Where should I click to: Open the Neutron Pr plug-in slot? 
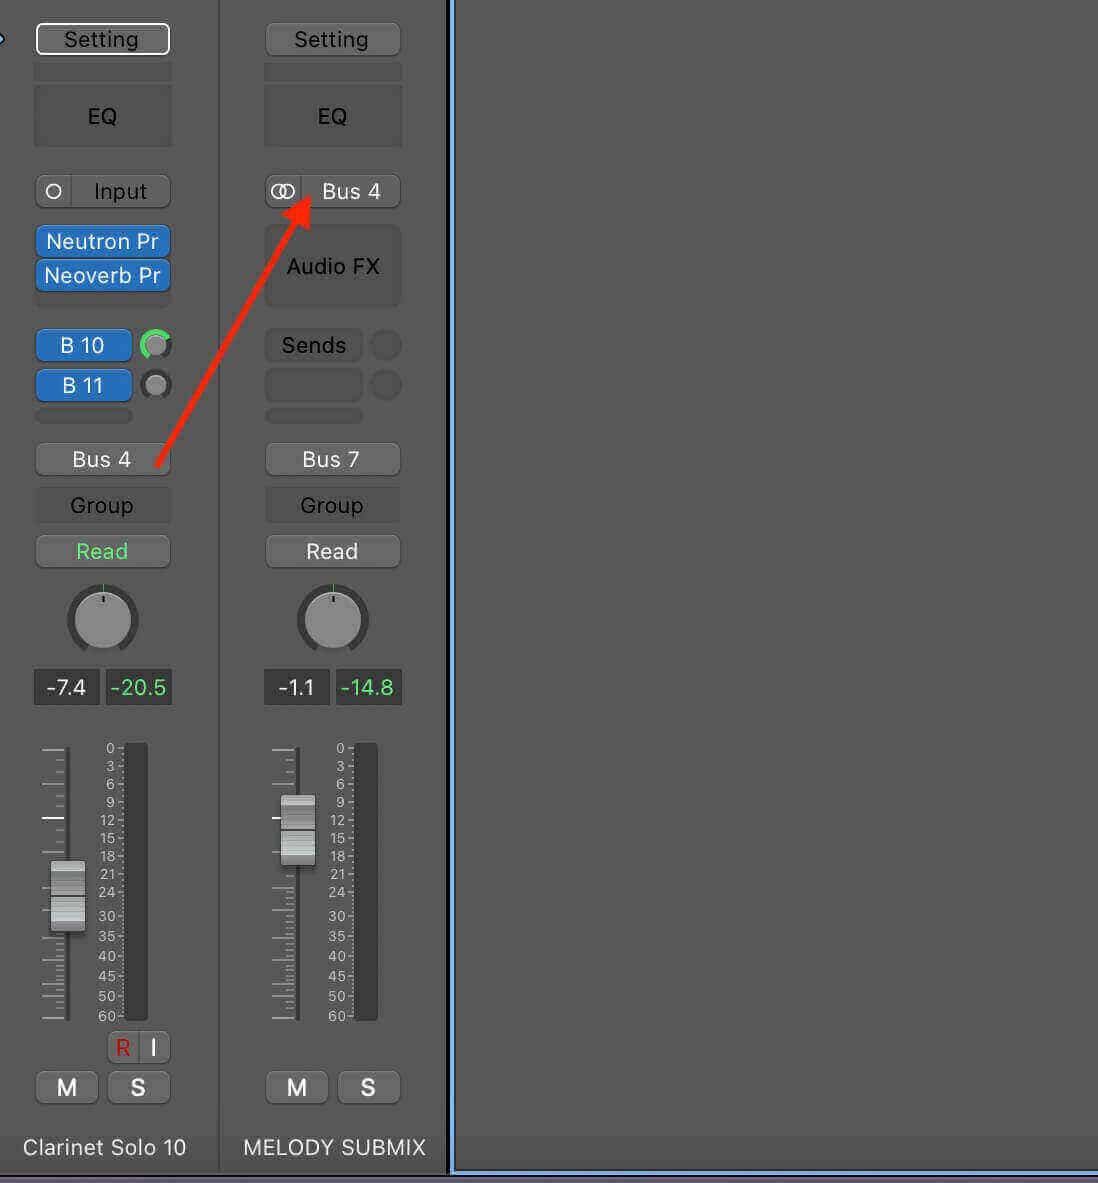pyautogui.click(x=103, y=241)
